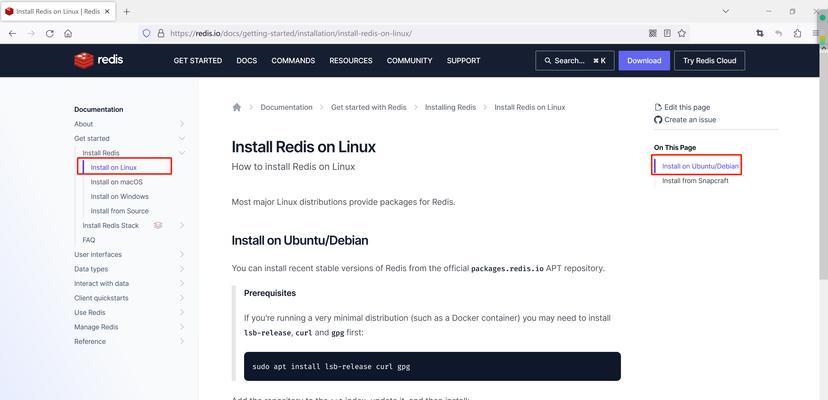Viewport: 828px width, 400px height.
Task: Open the DOCS menu
Action: (x=247, y=61)
